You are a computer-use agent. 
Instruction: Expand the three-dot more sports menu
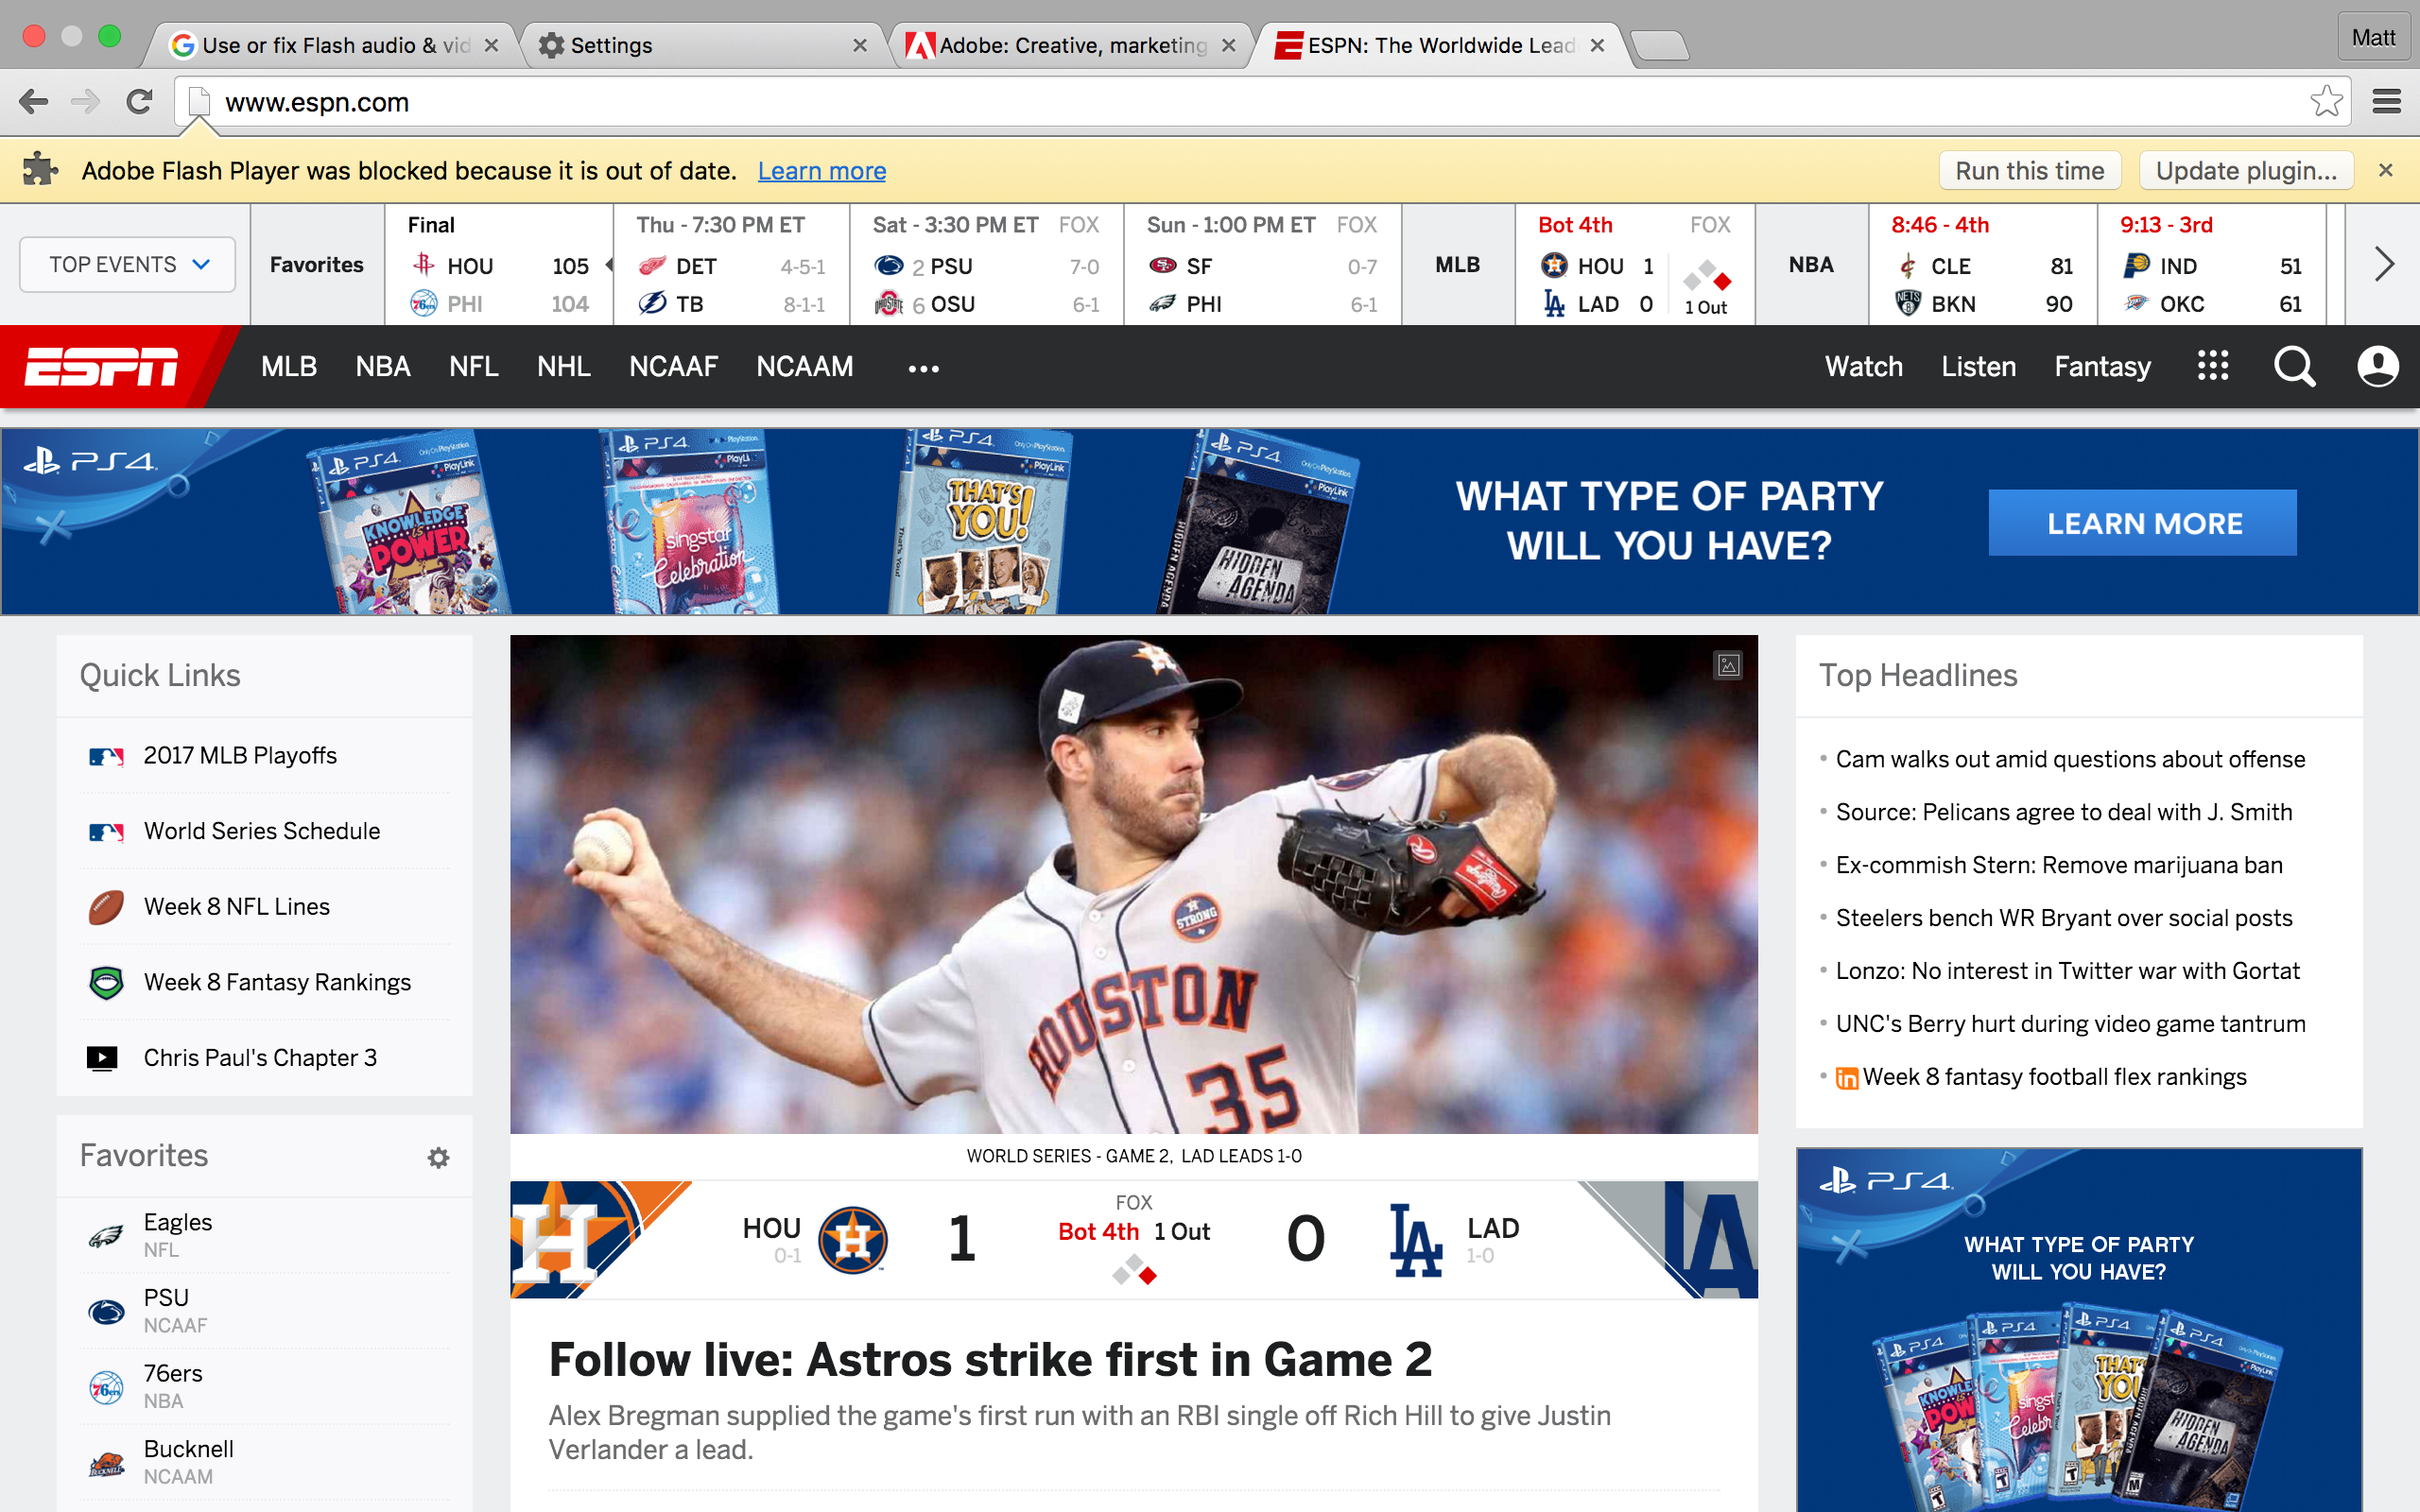[x=923, y=368]
